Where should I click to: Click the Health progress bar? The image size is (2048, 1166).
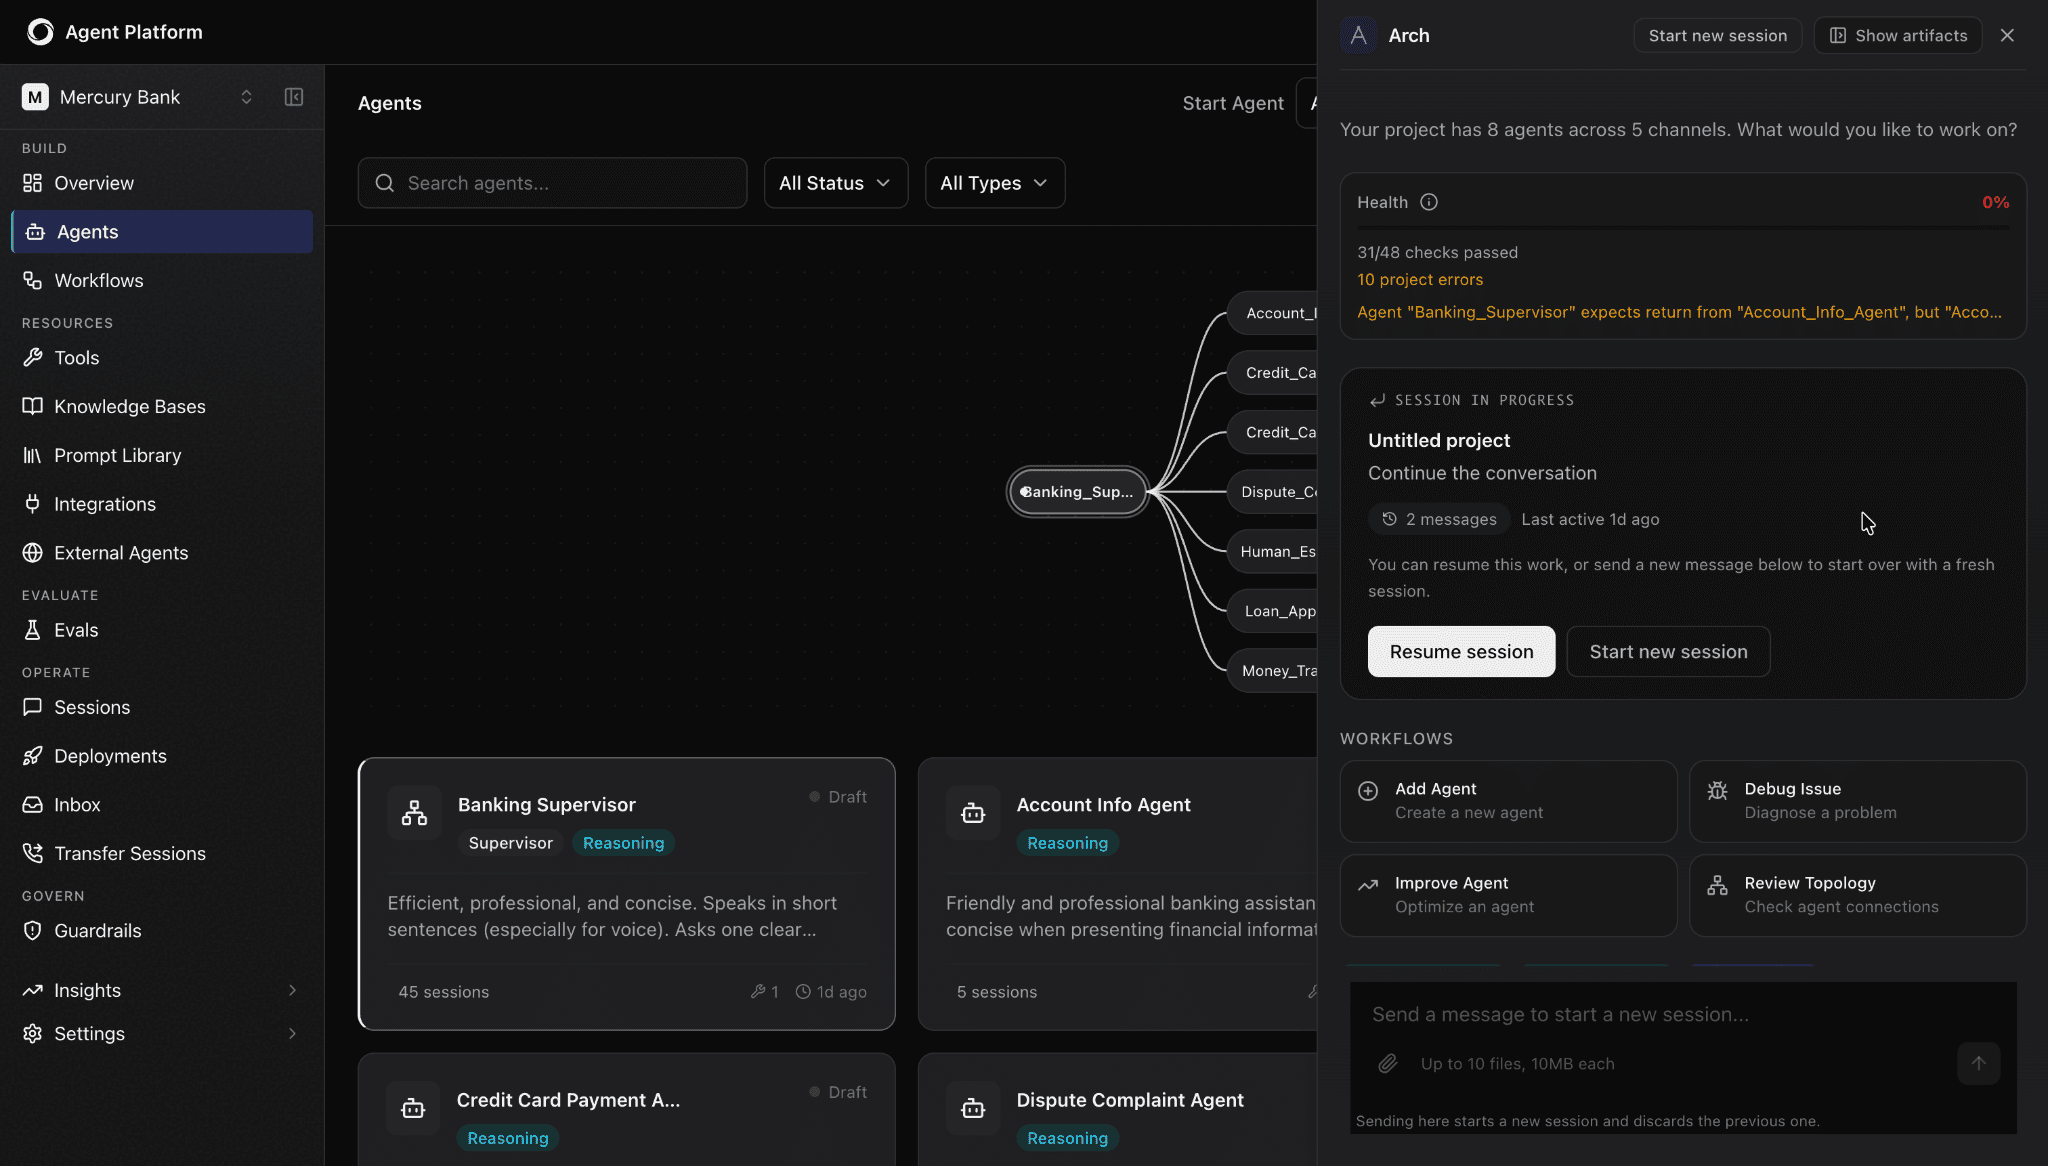point(1683,228)
